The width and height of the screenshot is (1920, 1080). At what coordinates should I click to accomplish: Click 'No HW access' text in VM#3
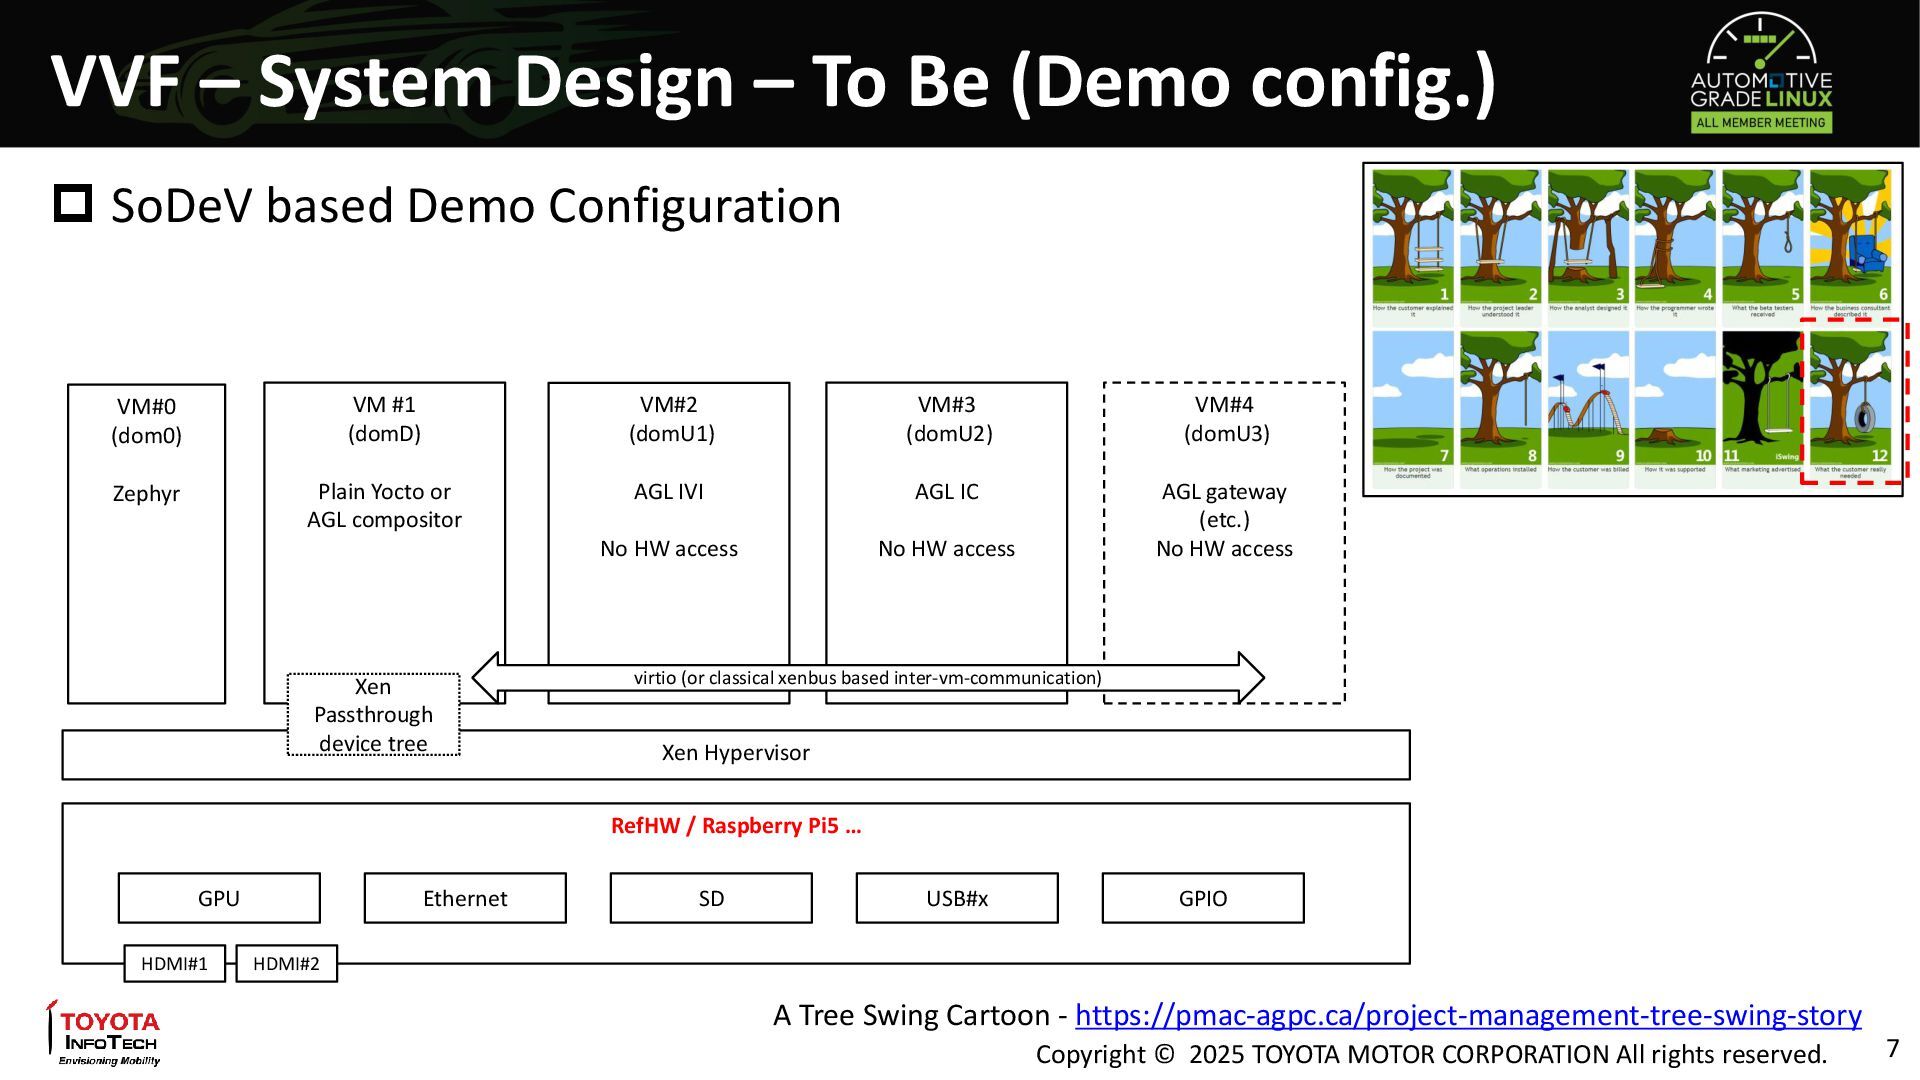coord(947,548)
